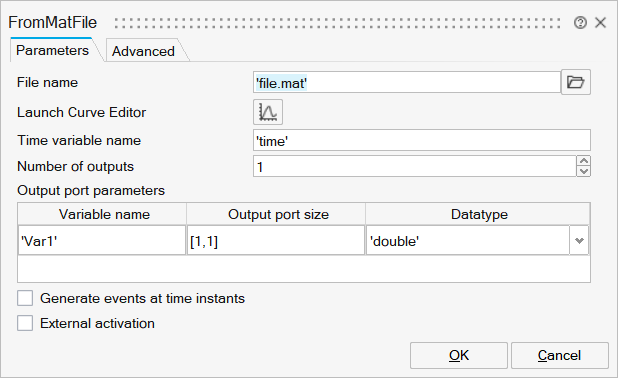Screen dimensions: 618x378
Task: Decrease Number of outputs with down arrow
Action: click(583, 171)
